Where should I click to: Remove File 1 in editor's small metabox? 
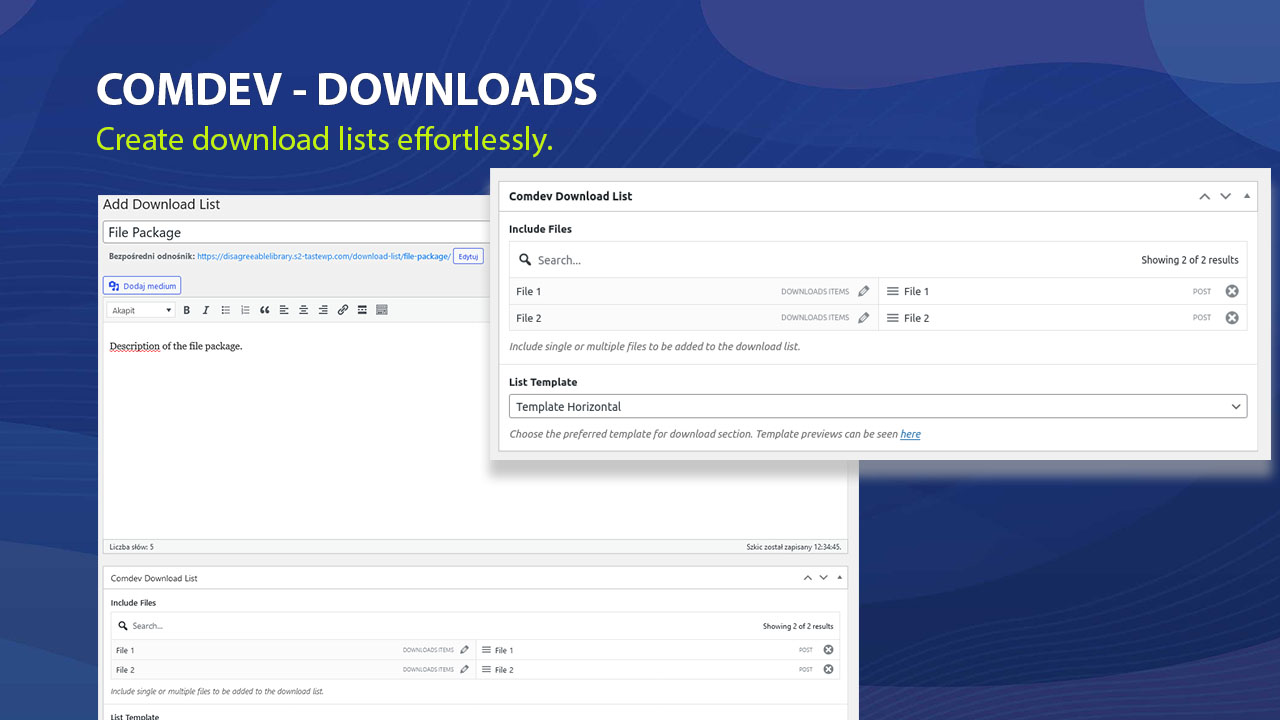click(828, 650)
